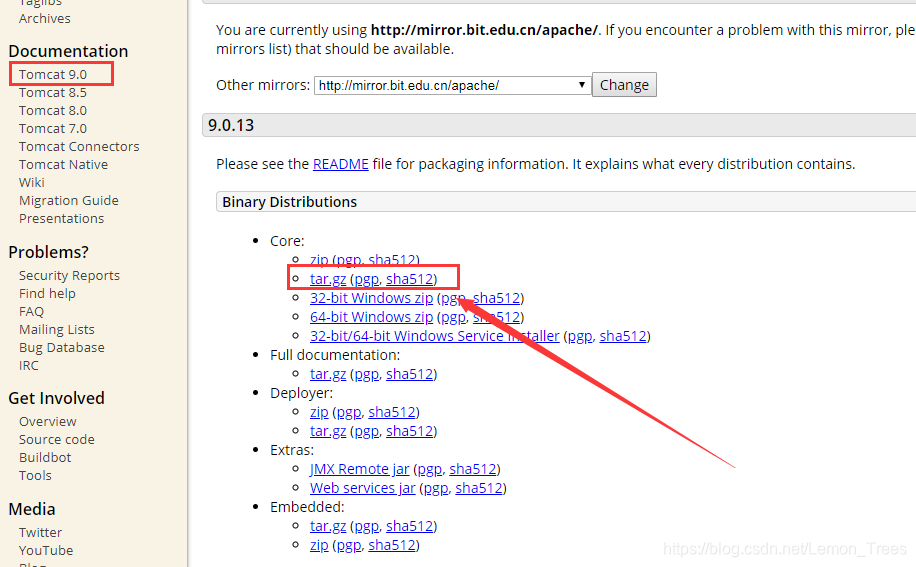Download the JMX Remote jar
The width and height of the screenshot is (916, 567).
tap(359, 469)
